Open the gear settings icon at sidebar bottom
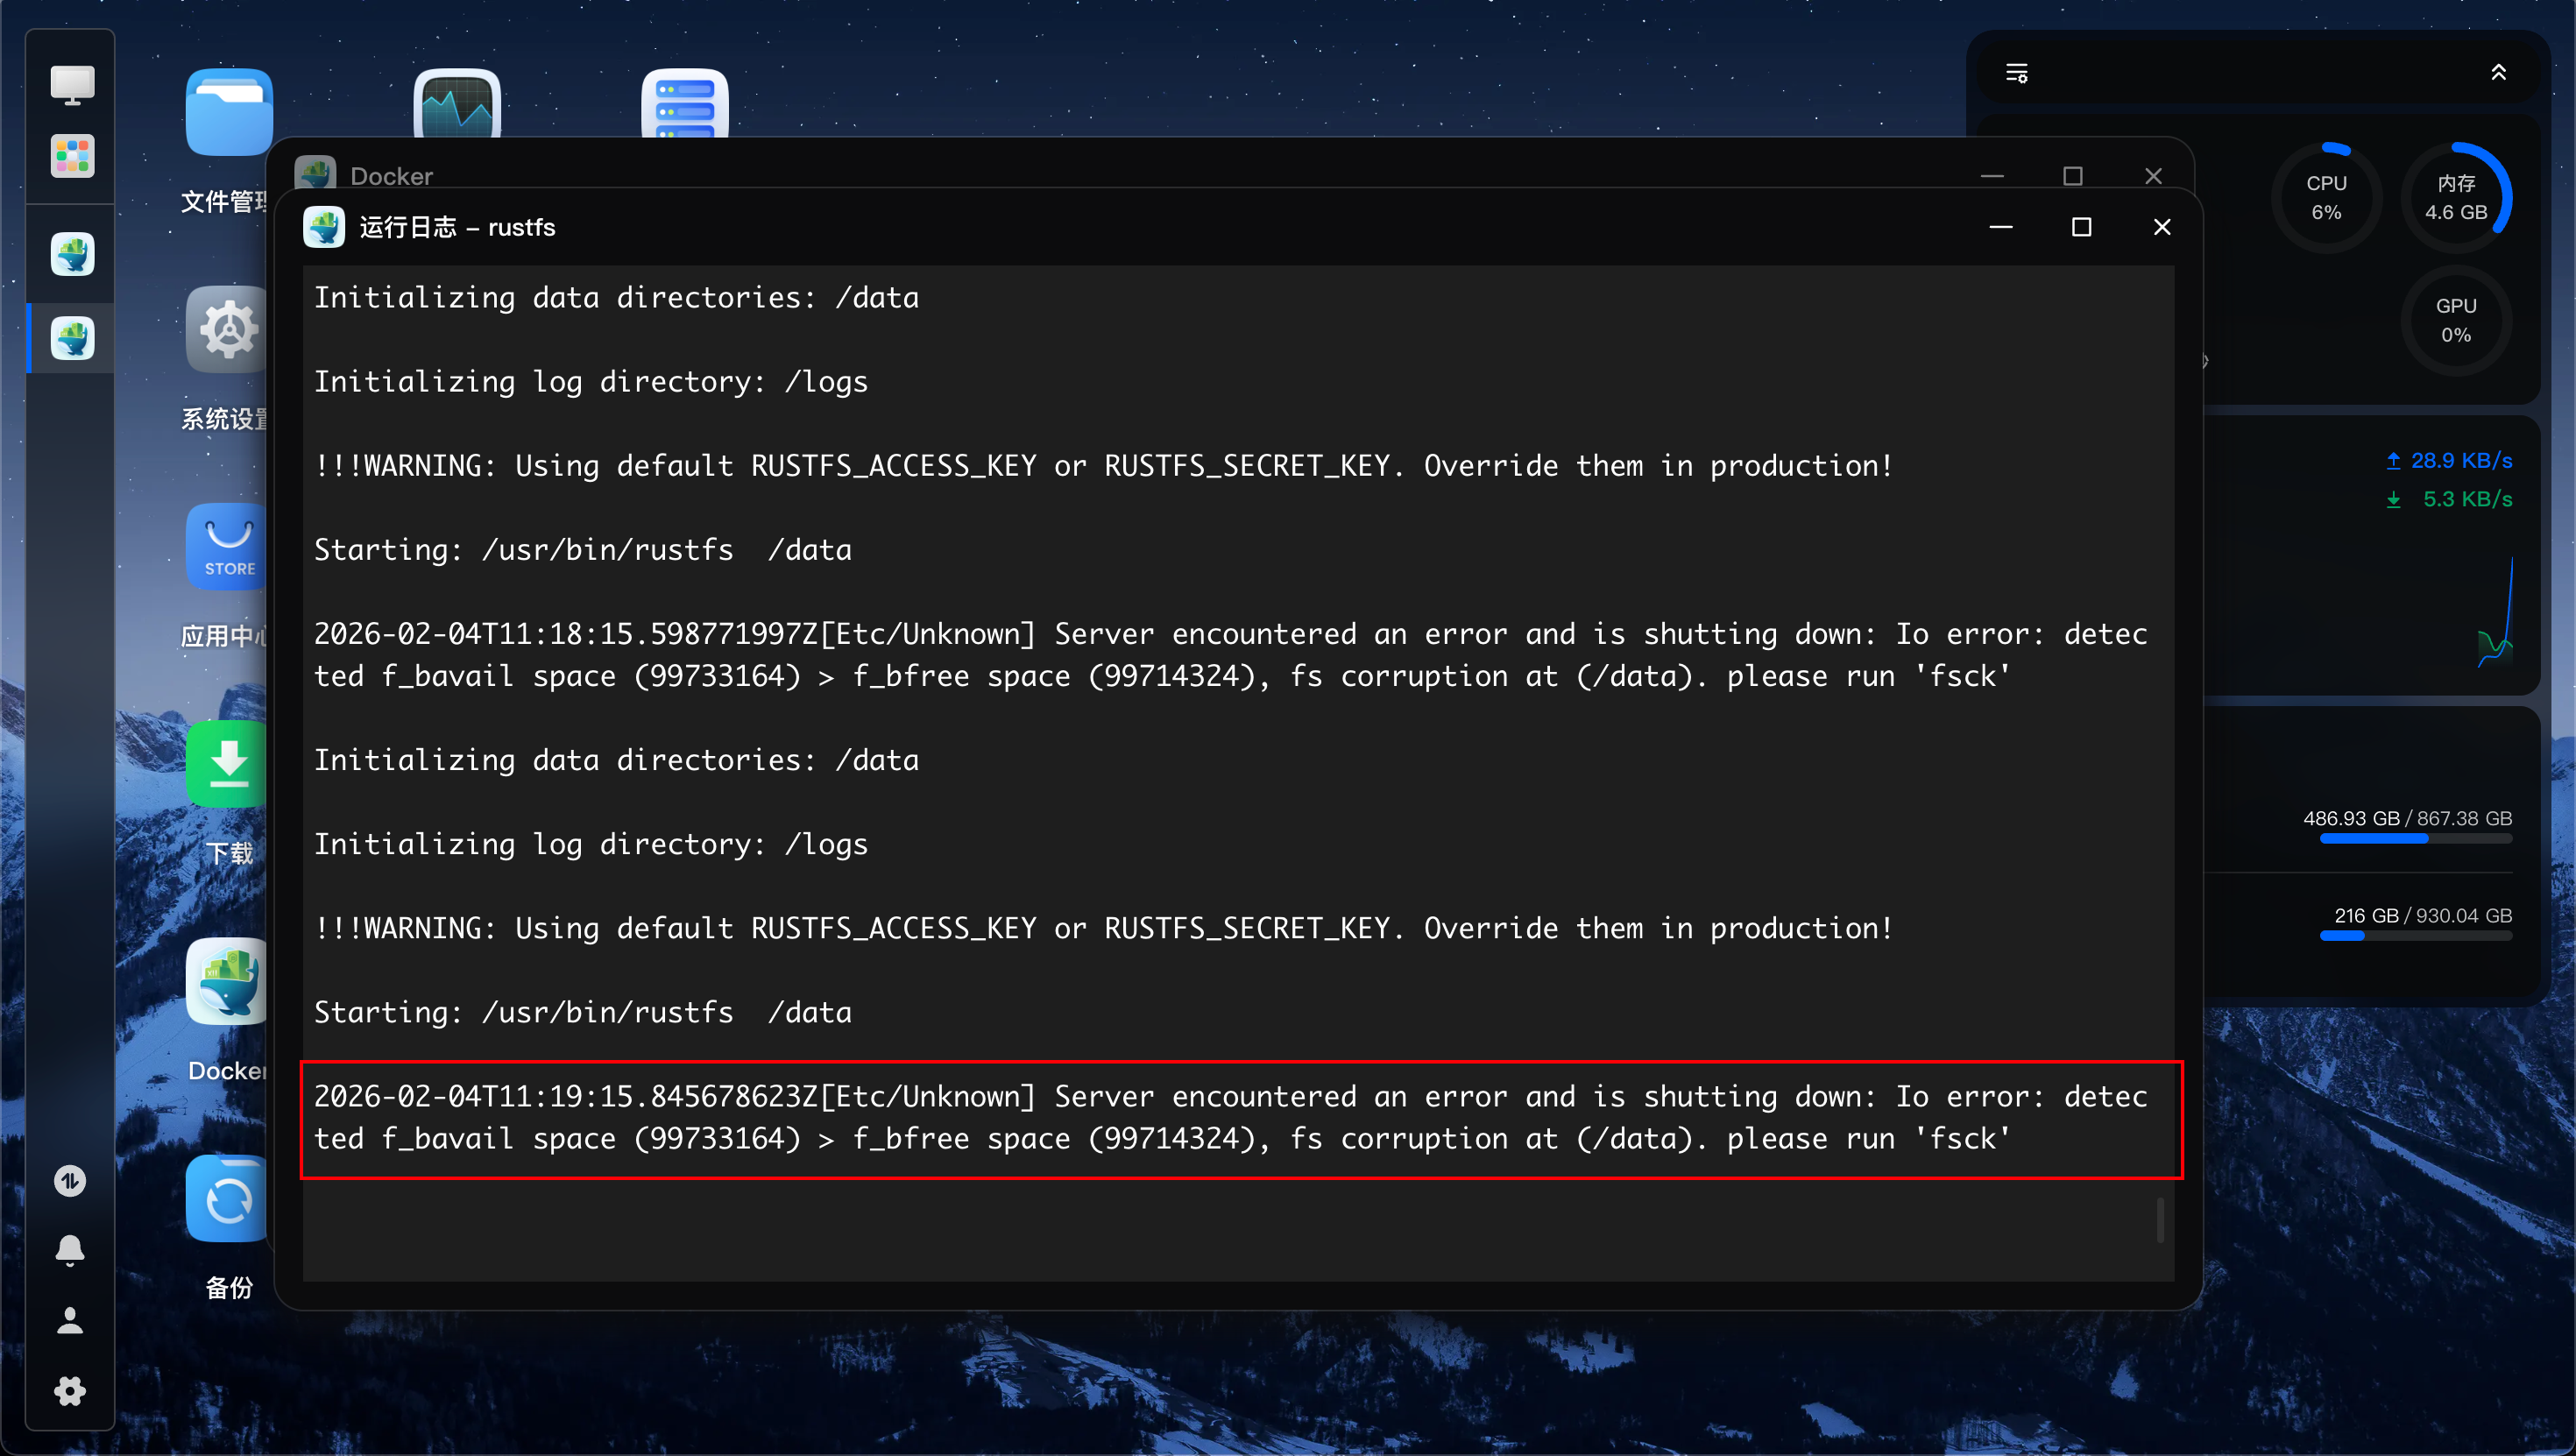 pos(70,1391)
